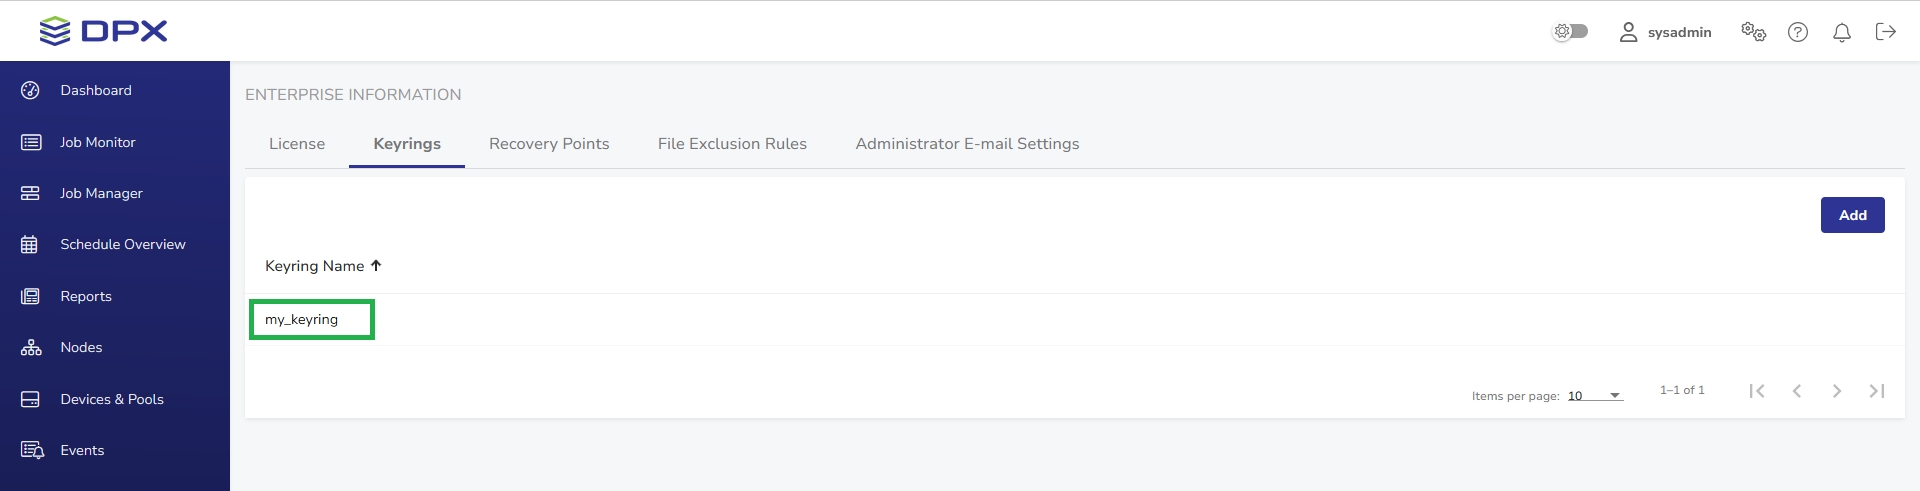
Task: Open the Events section
Action: pos(82,450)
